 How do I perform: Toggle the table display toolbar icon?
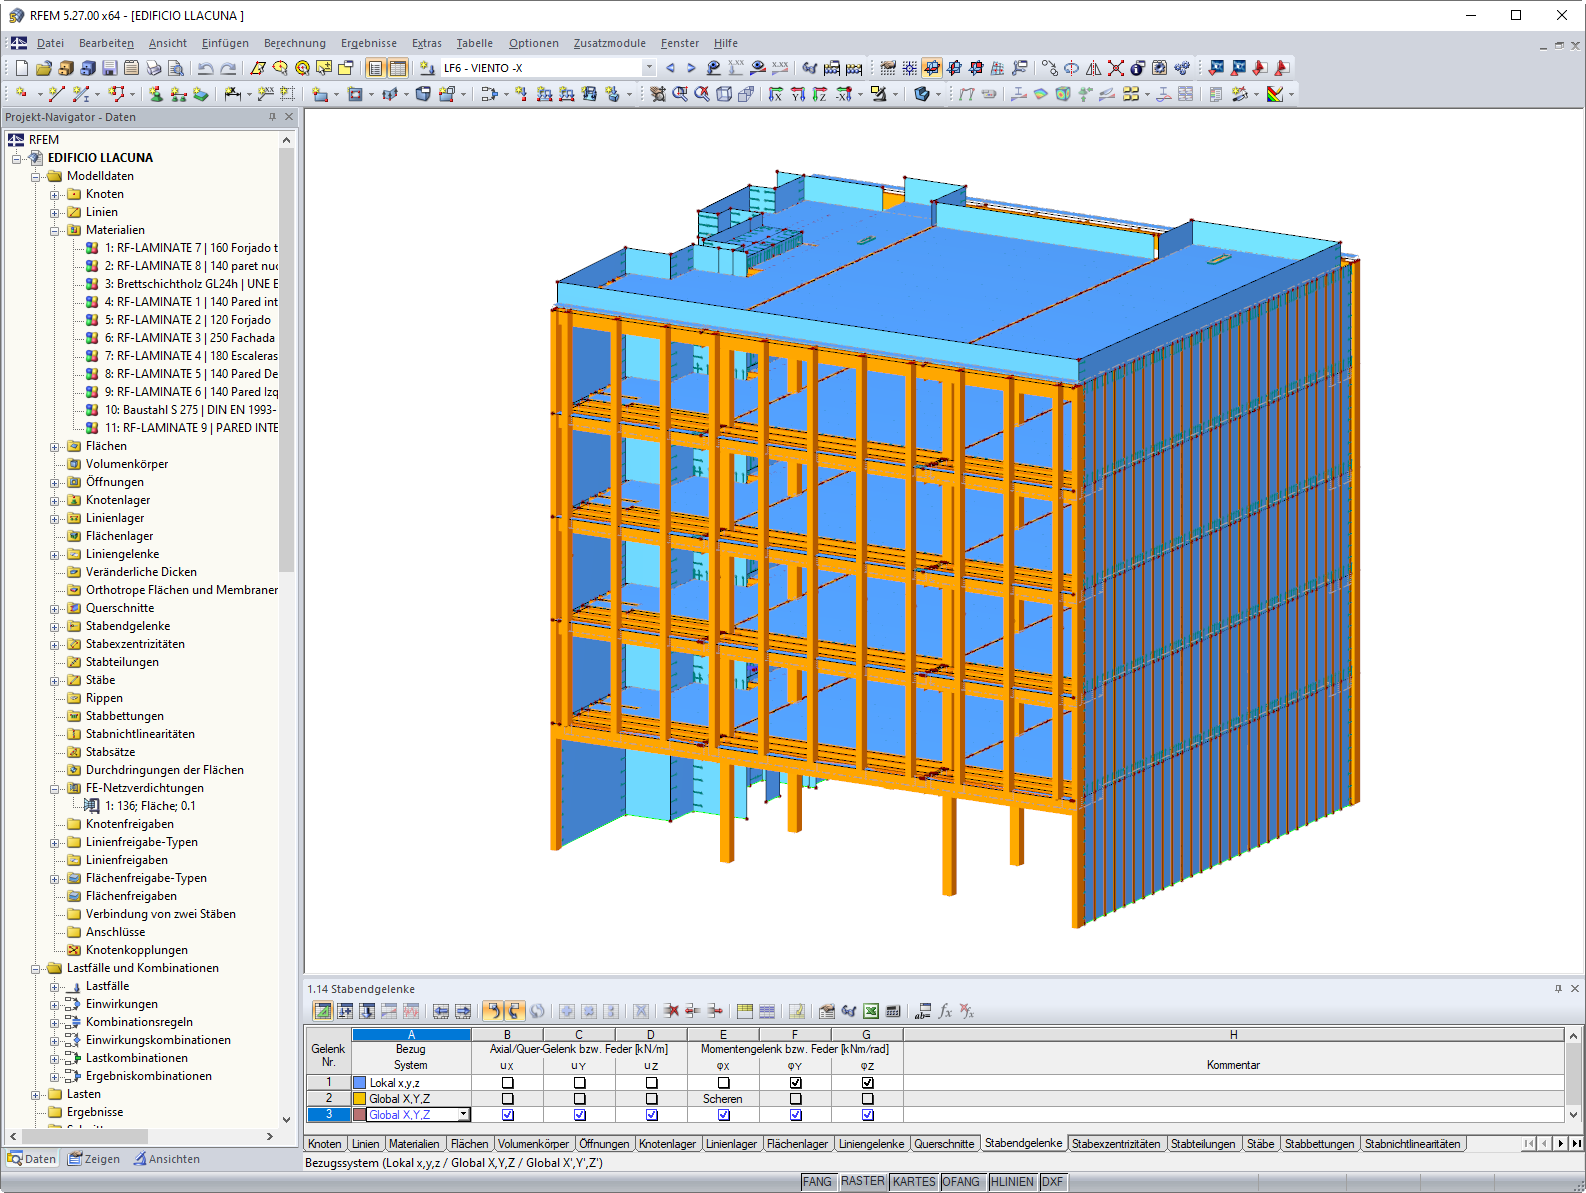pyautogui.click(x=397, y=68)
